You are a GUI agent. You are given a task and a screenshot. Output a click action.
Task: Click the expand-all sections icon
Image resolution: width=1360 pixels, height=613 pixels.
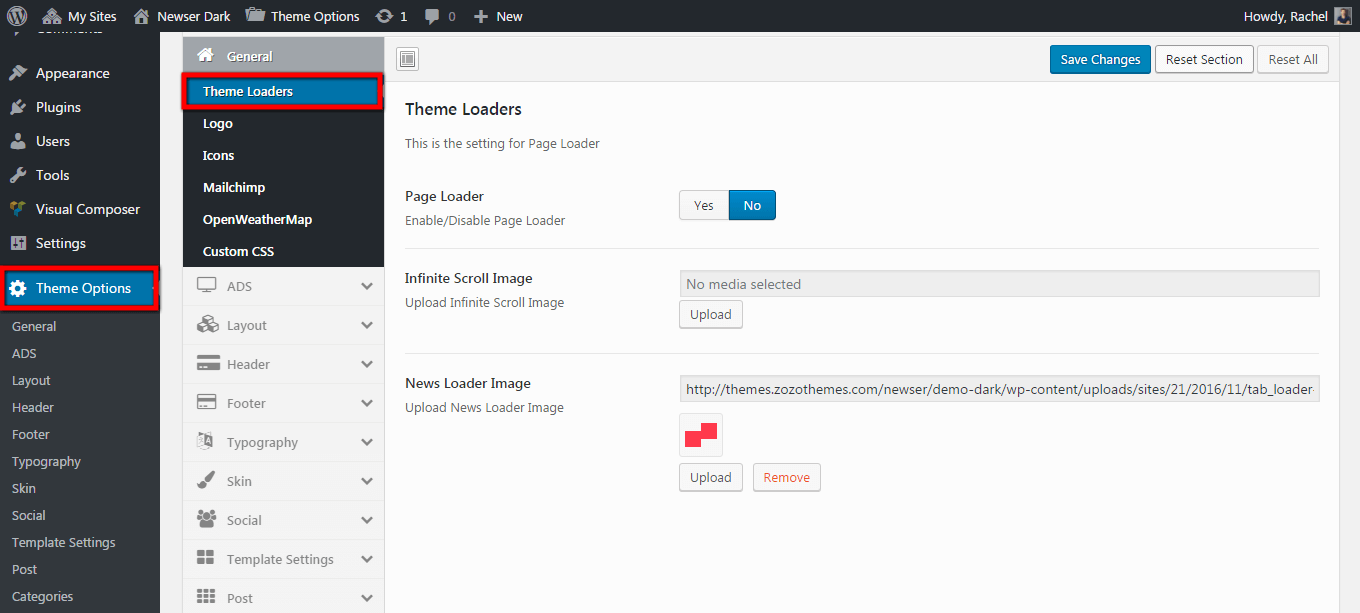point(407,60)
